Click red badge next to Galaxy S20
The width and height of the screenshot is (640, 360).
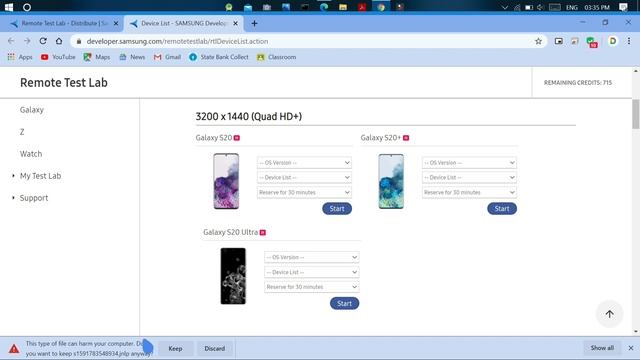[x=237, y=138]
